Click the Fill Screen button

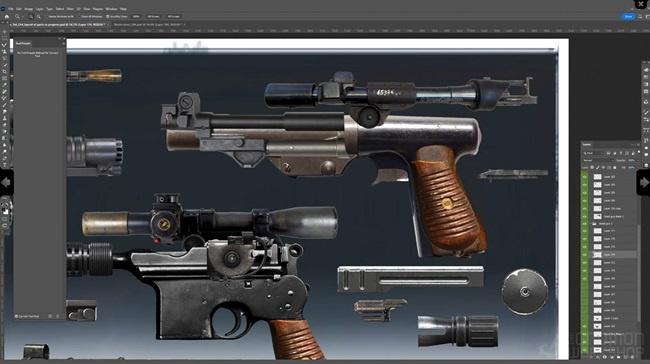tap(173, 17)
